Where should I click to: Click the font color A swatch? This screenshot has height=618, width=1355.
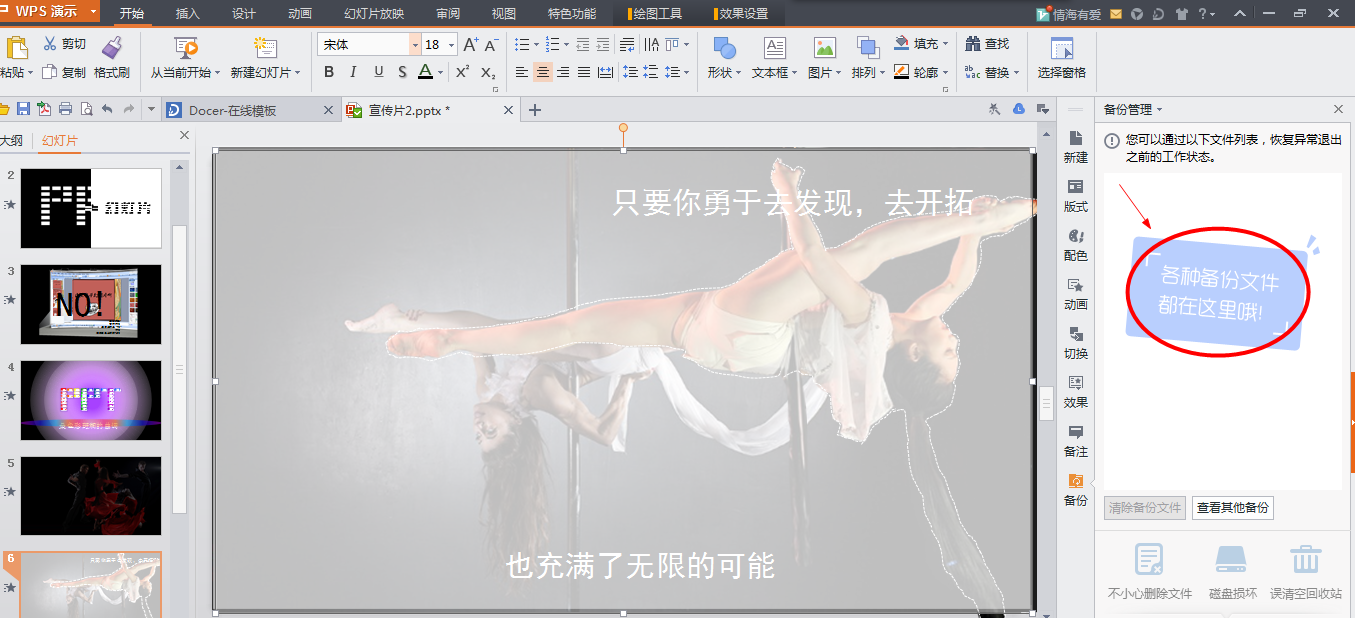(425, 72)
